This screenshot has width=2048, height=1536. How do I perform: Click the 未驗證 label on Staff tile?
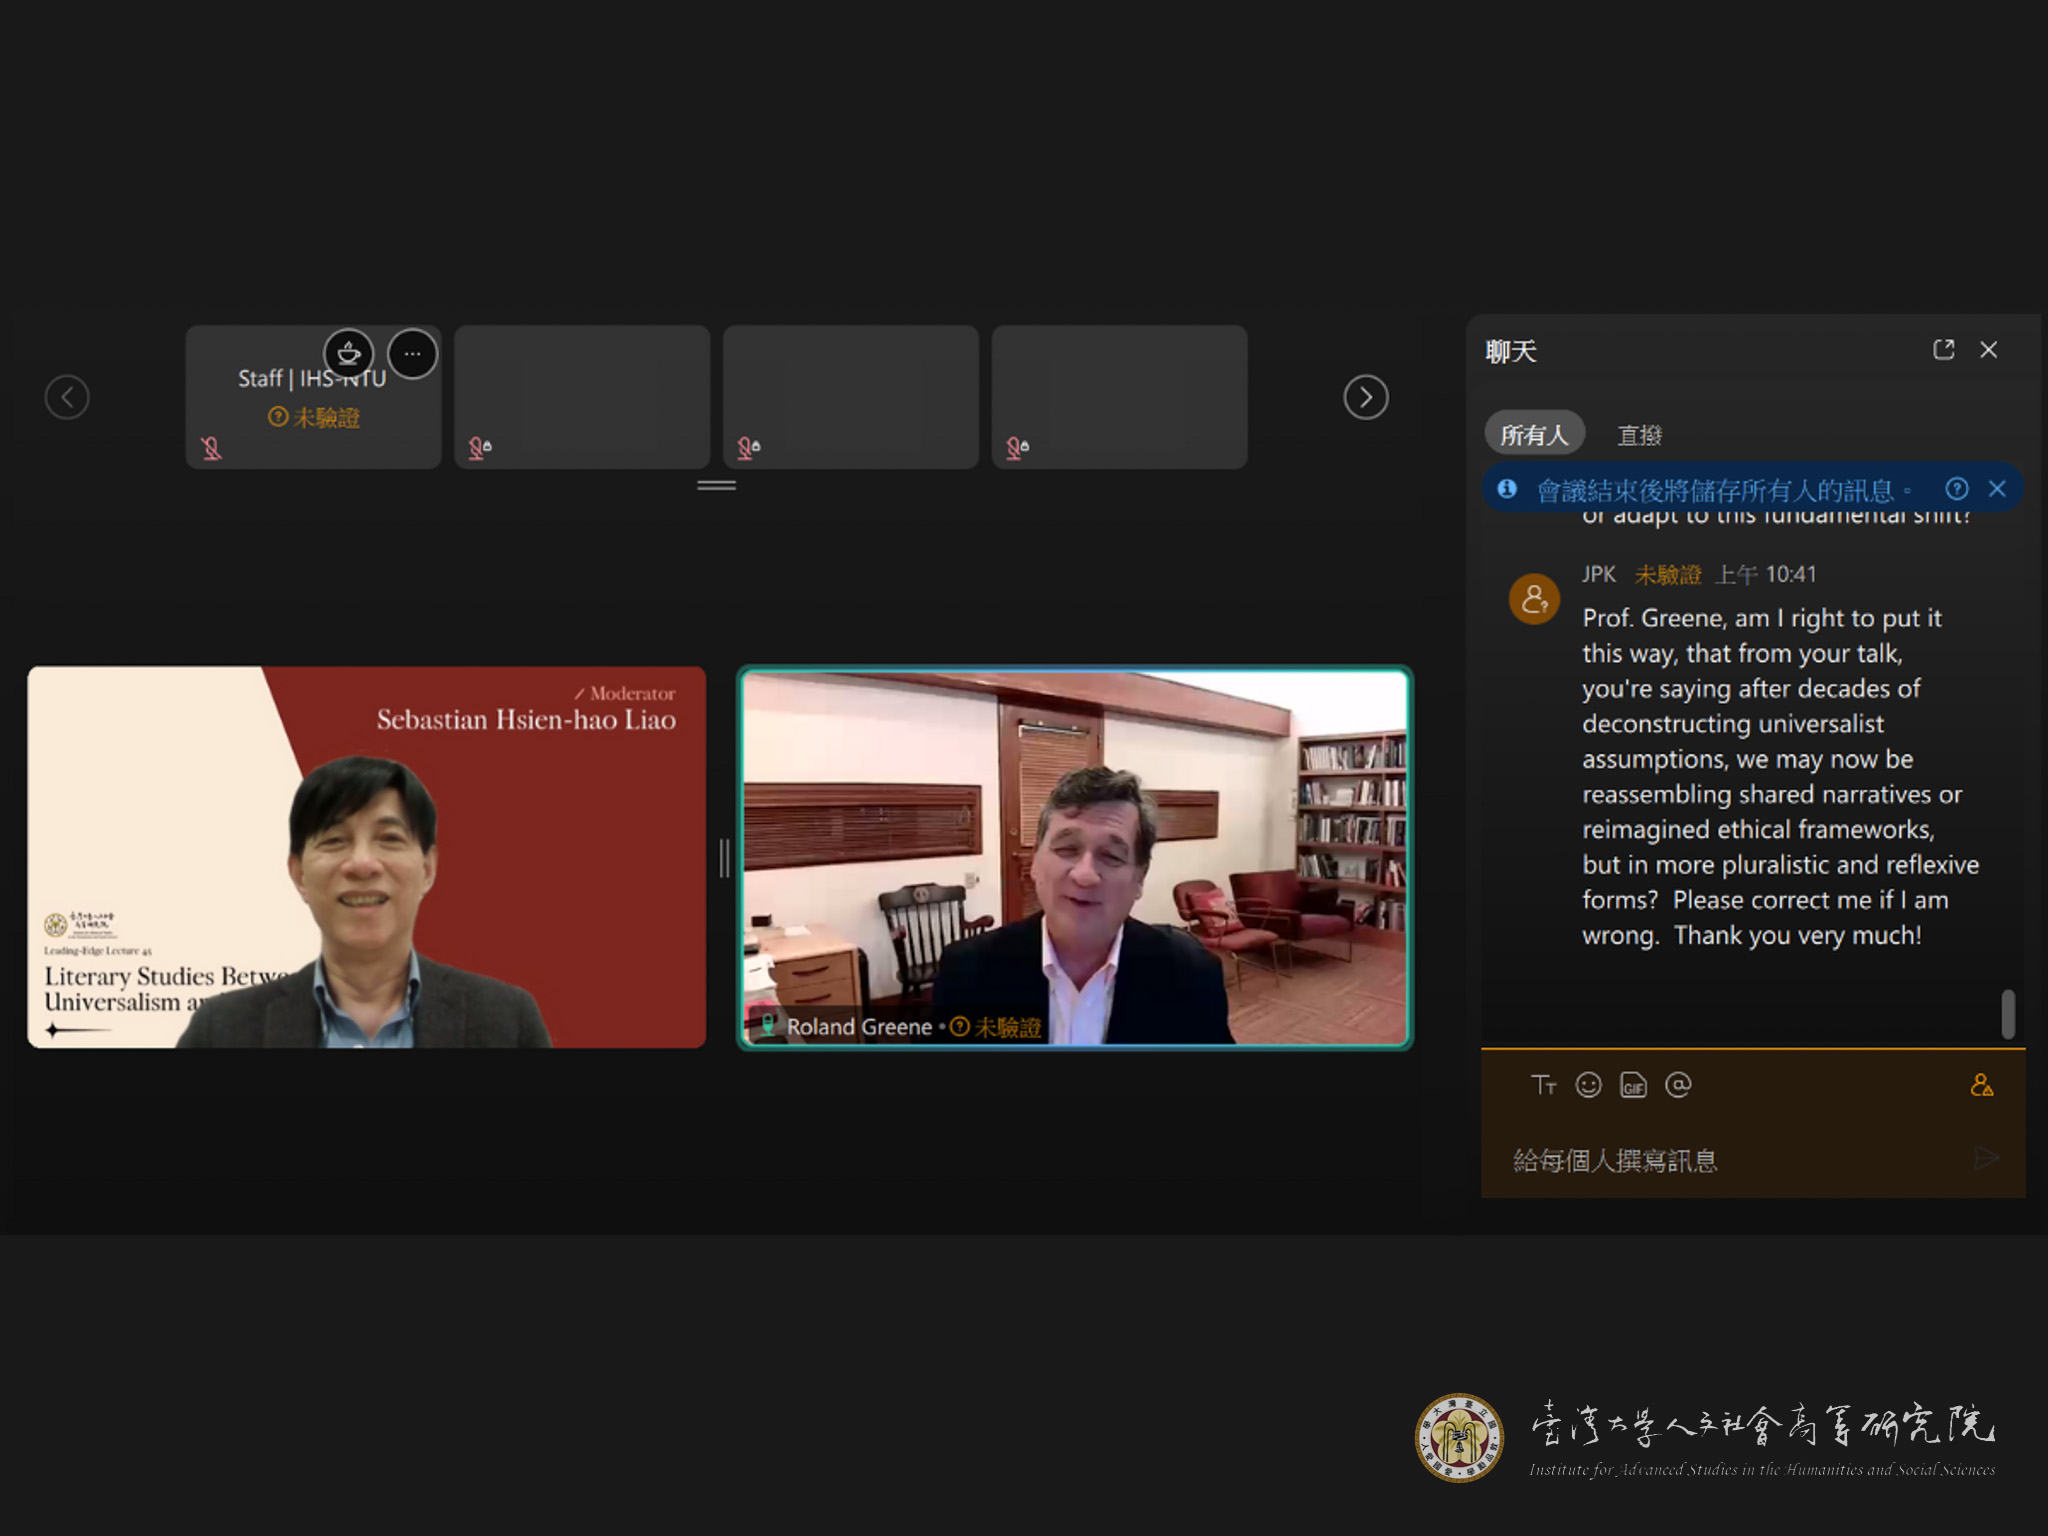313,417
